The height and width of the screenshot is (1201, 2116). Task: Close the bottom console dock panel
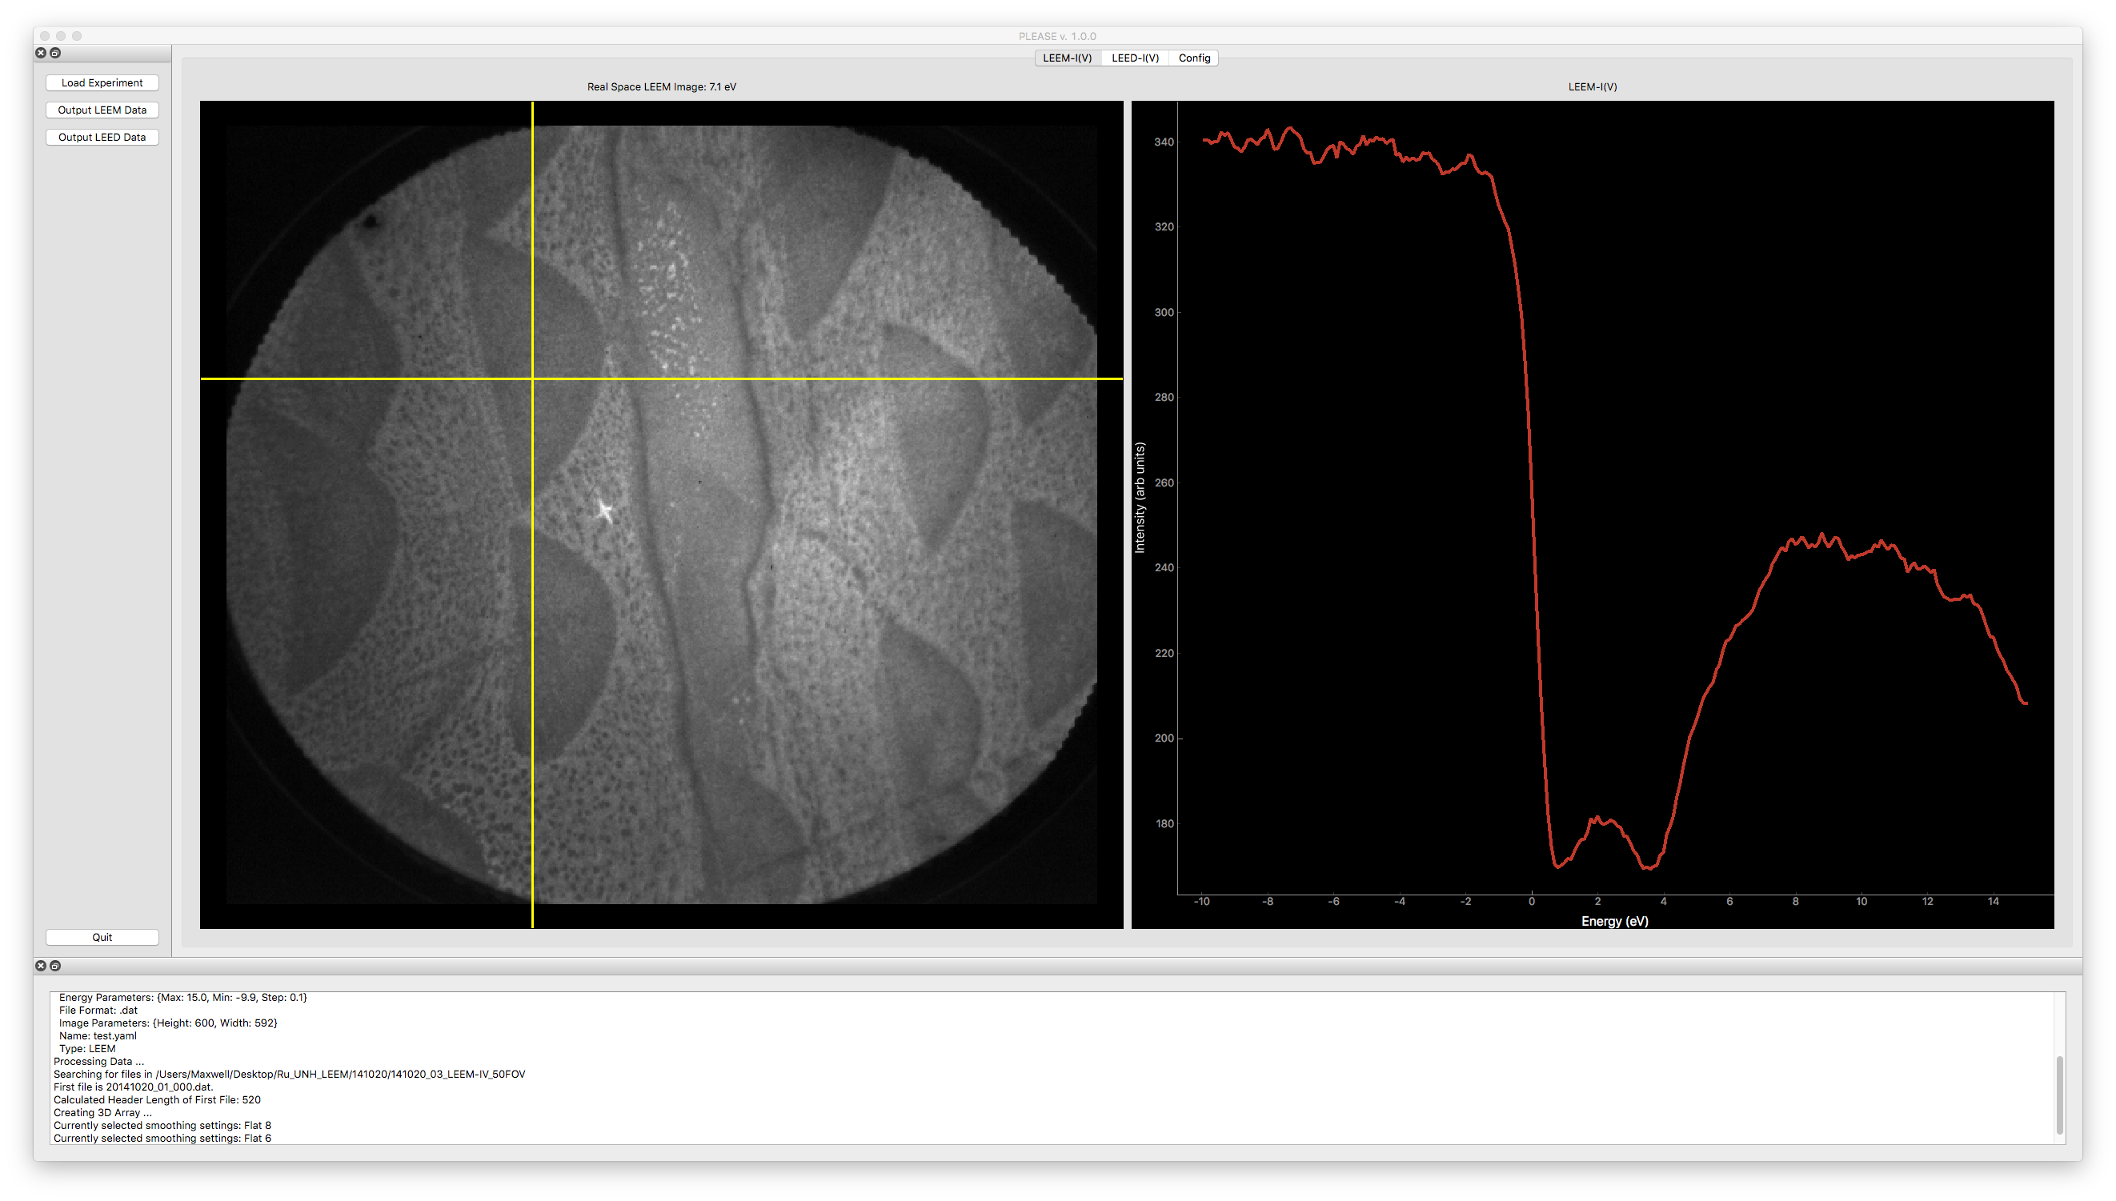[41, 966]
